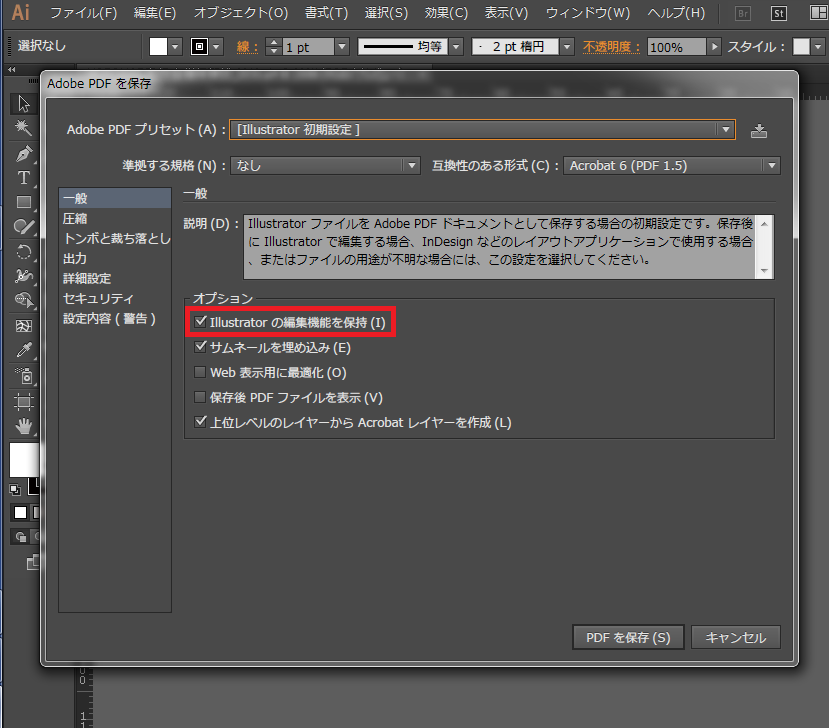Collapse the tools panel double arrow
The height and width of the screenshot is (728, 829).
pyautogui.click(x=12, y=69)
